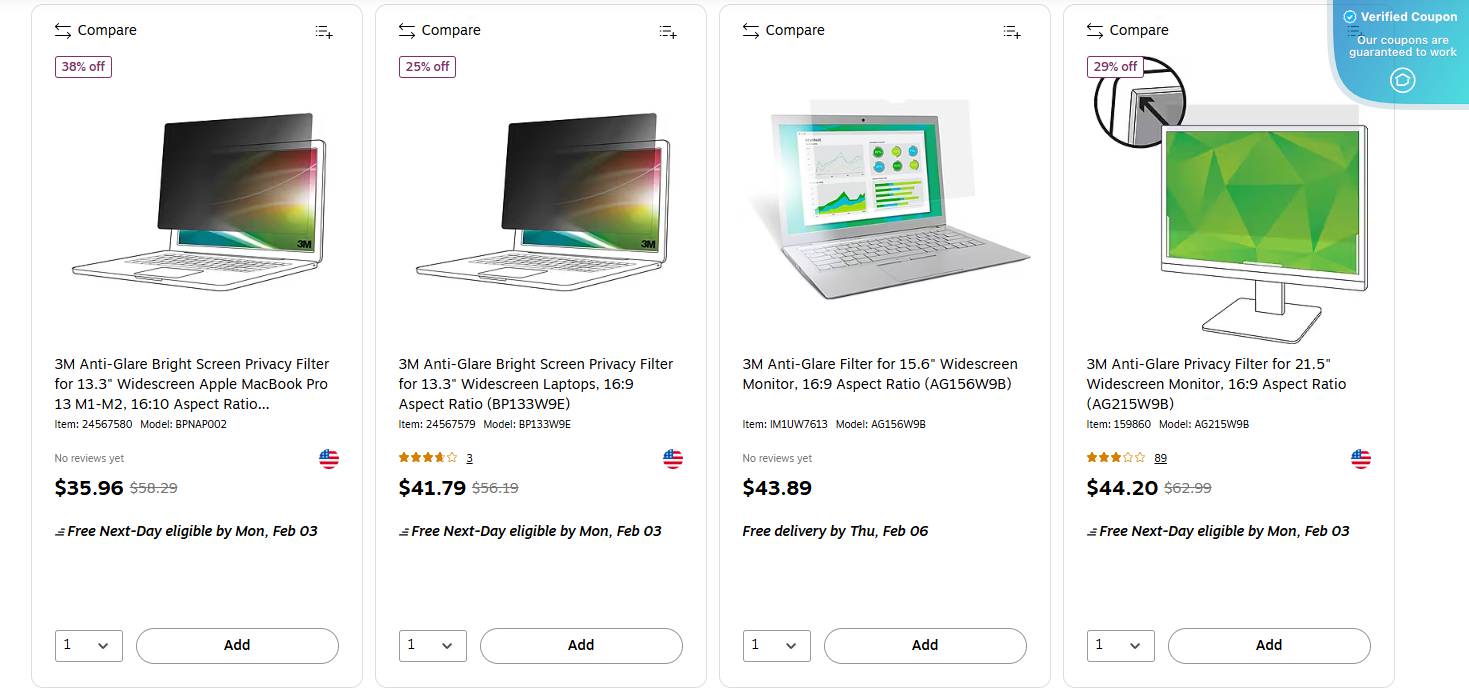
Task: Toggle Compare for the MacBook Pro privacy filter
Action: coord(96,30)
